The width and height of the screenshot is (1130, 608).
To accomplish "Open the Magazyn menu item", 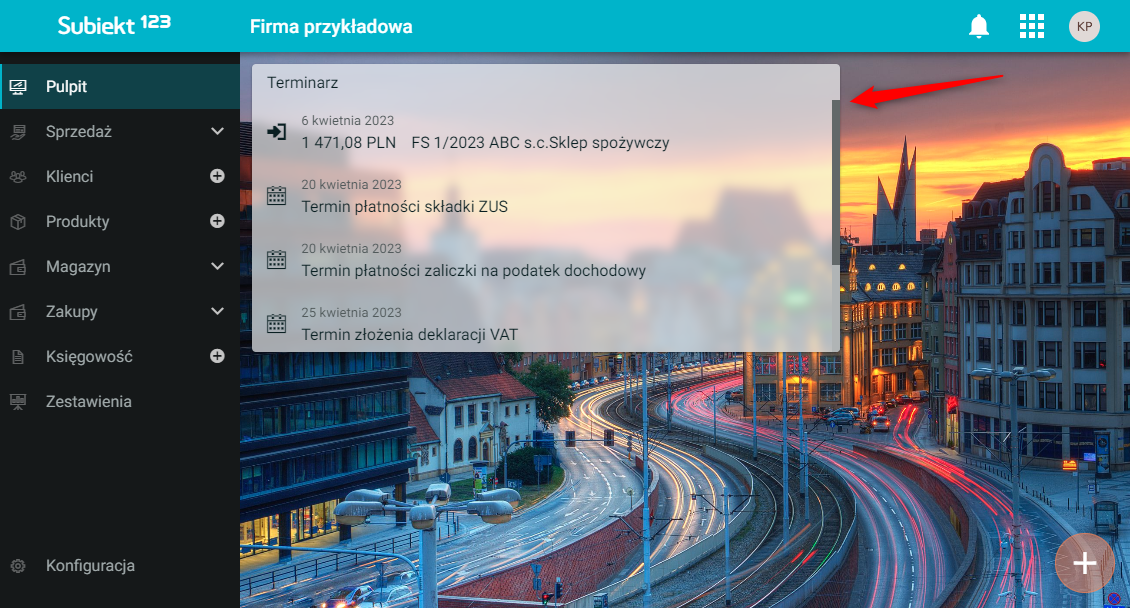I will click(x=120, y=267).
